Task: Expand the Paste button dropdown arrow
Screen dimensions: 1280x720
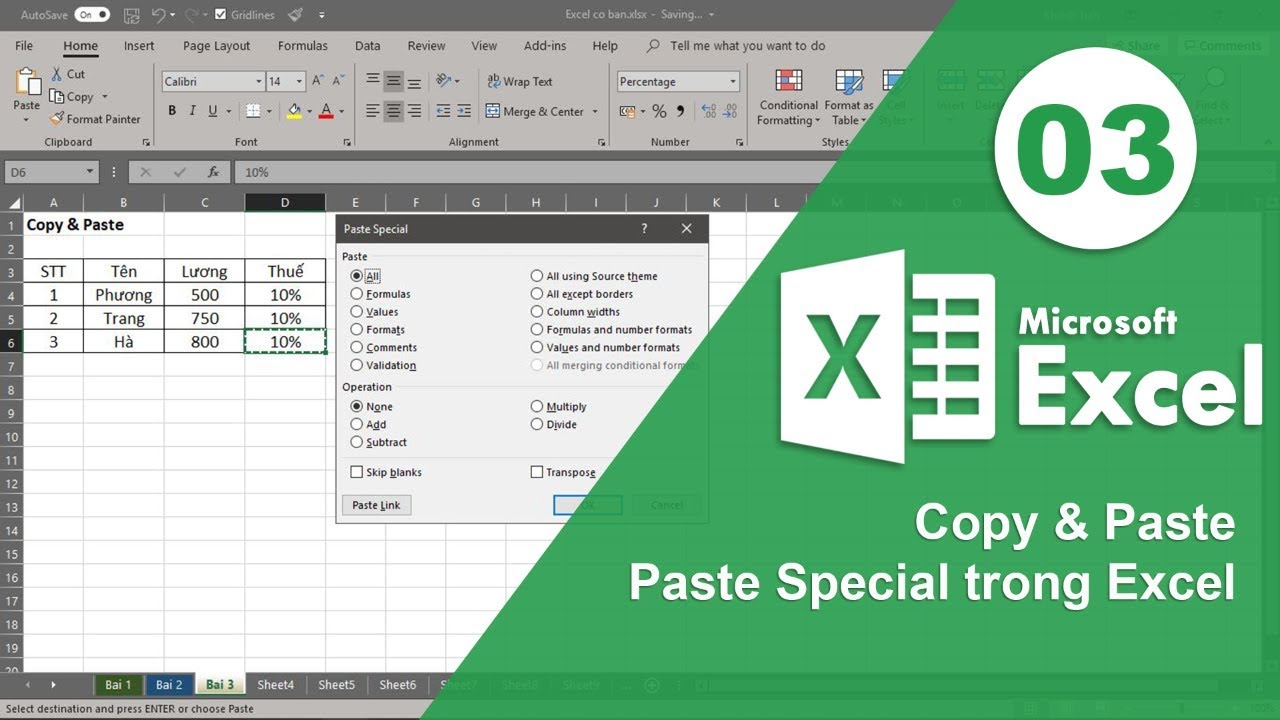Action: coord(27,120)
